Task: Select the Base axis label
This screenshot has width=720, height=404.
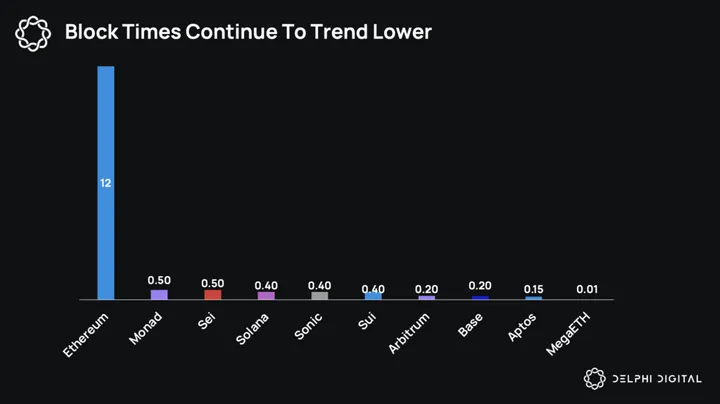Action: coord(470,325)
